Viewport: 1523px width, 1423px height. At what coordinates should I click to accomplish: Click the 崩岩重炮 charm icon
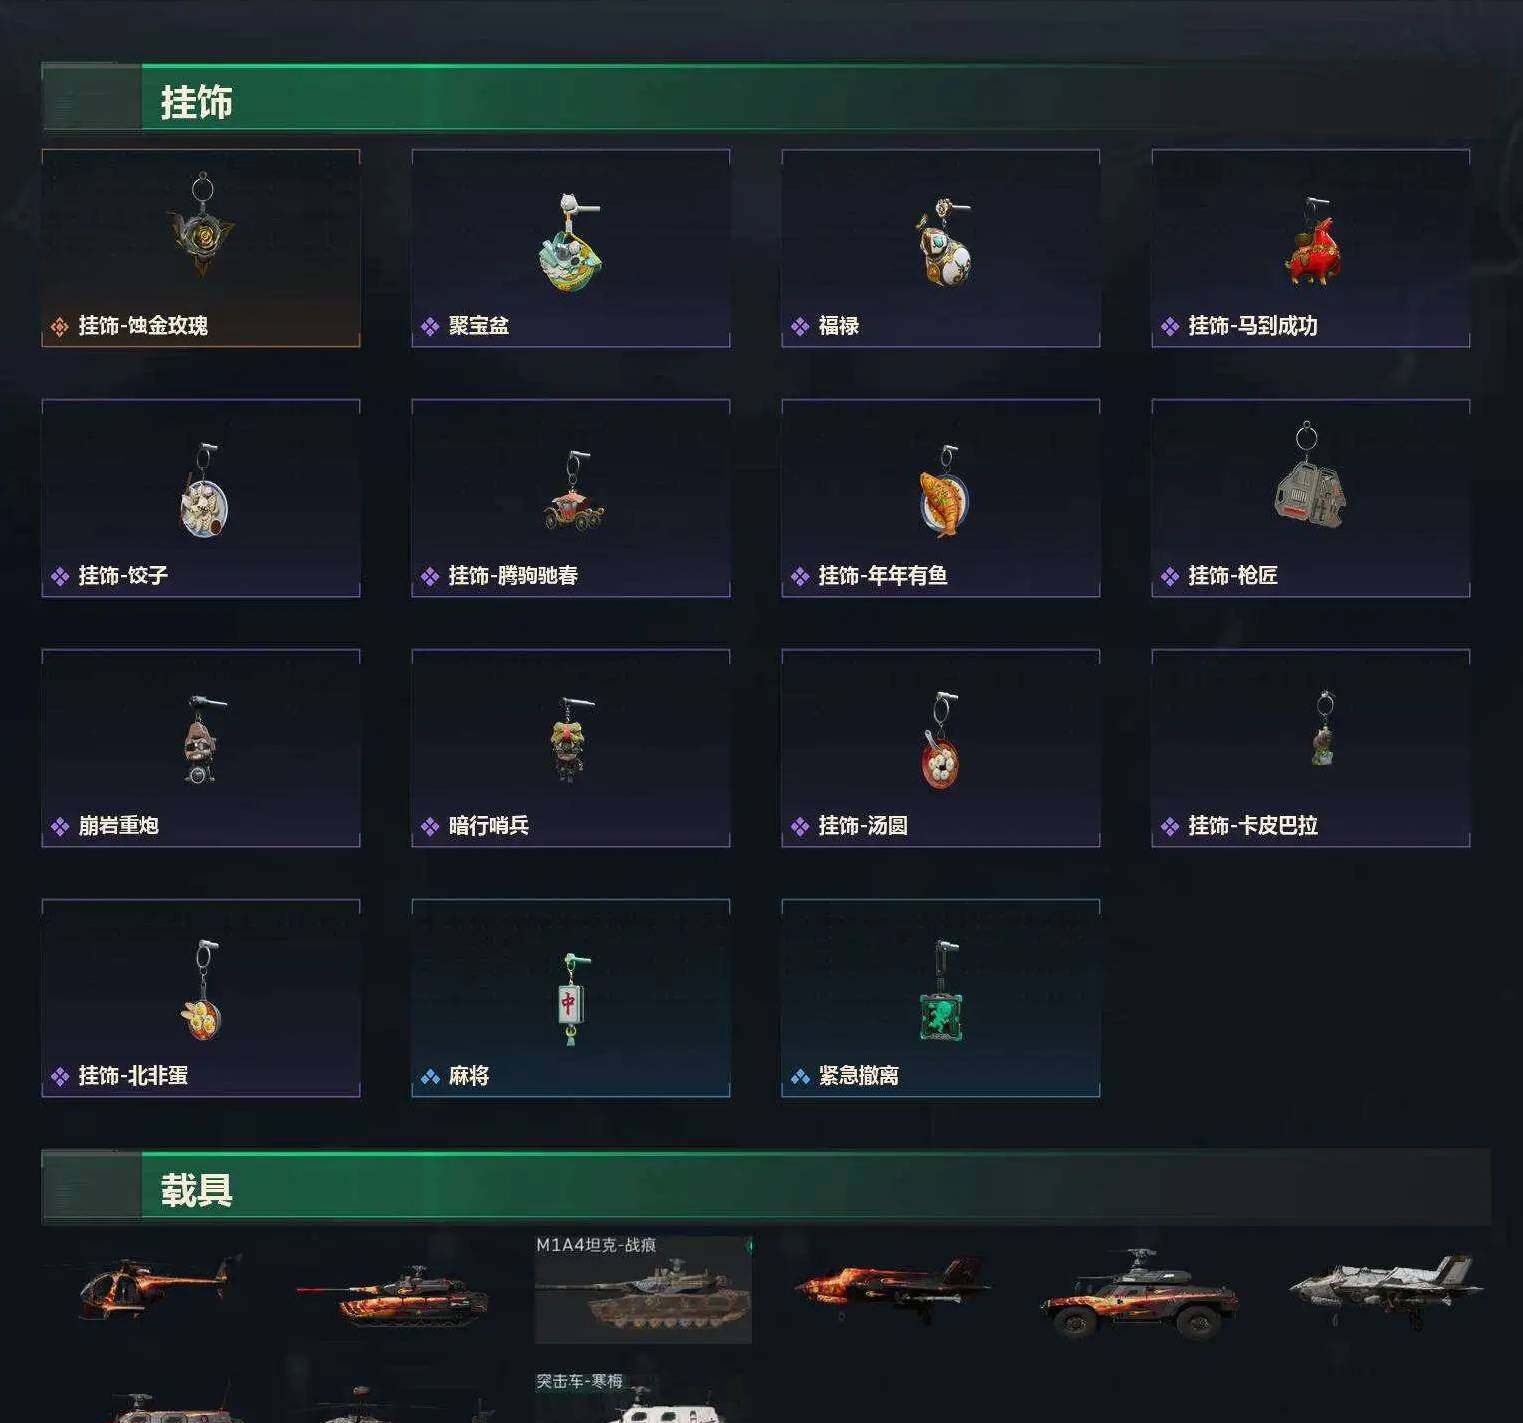click(203, 740)
